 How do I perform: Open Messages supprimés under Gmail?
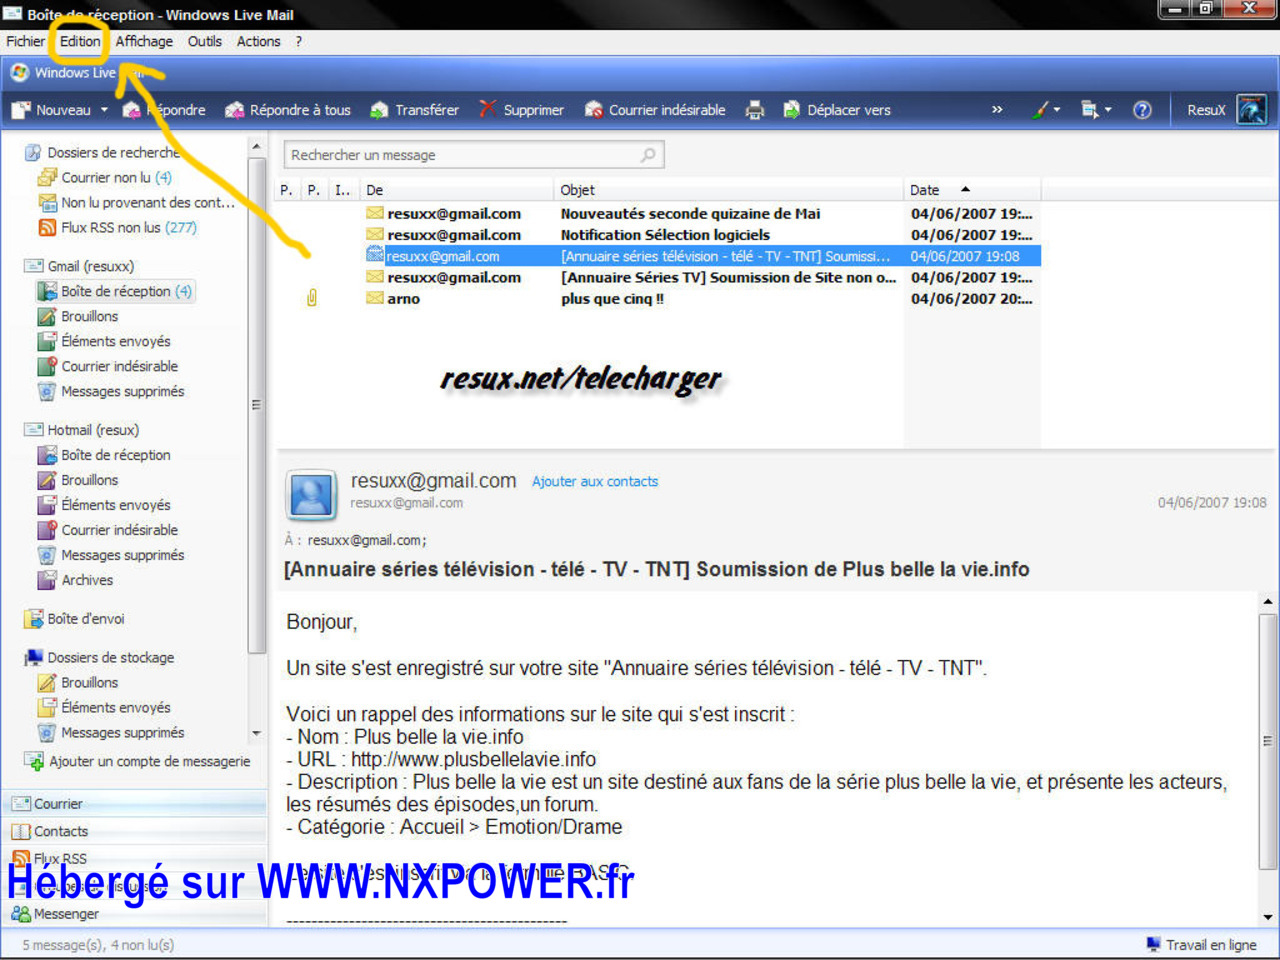[x=111, y=391]
